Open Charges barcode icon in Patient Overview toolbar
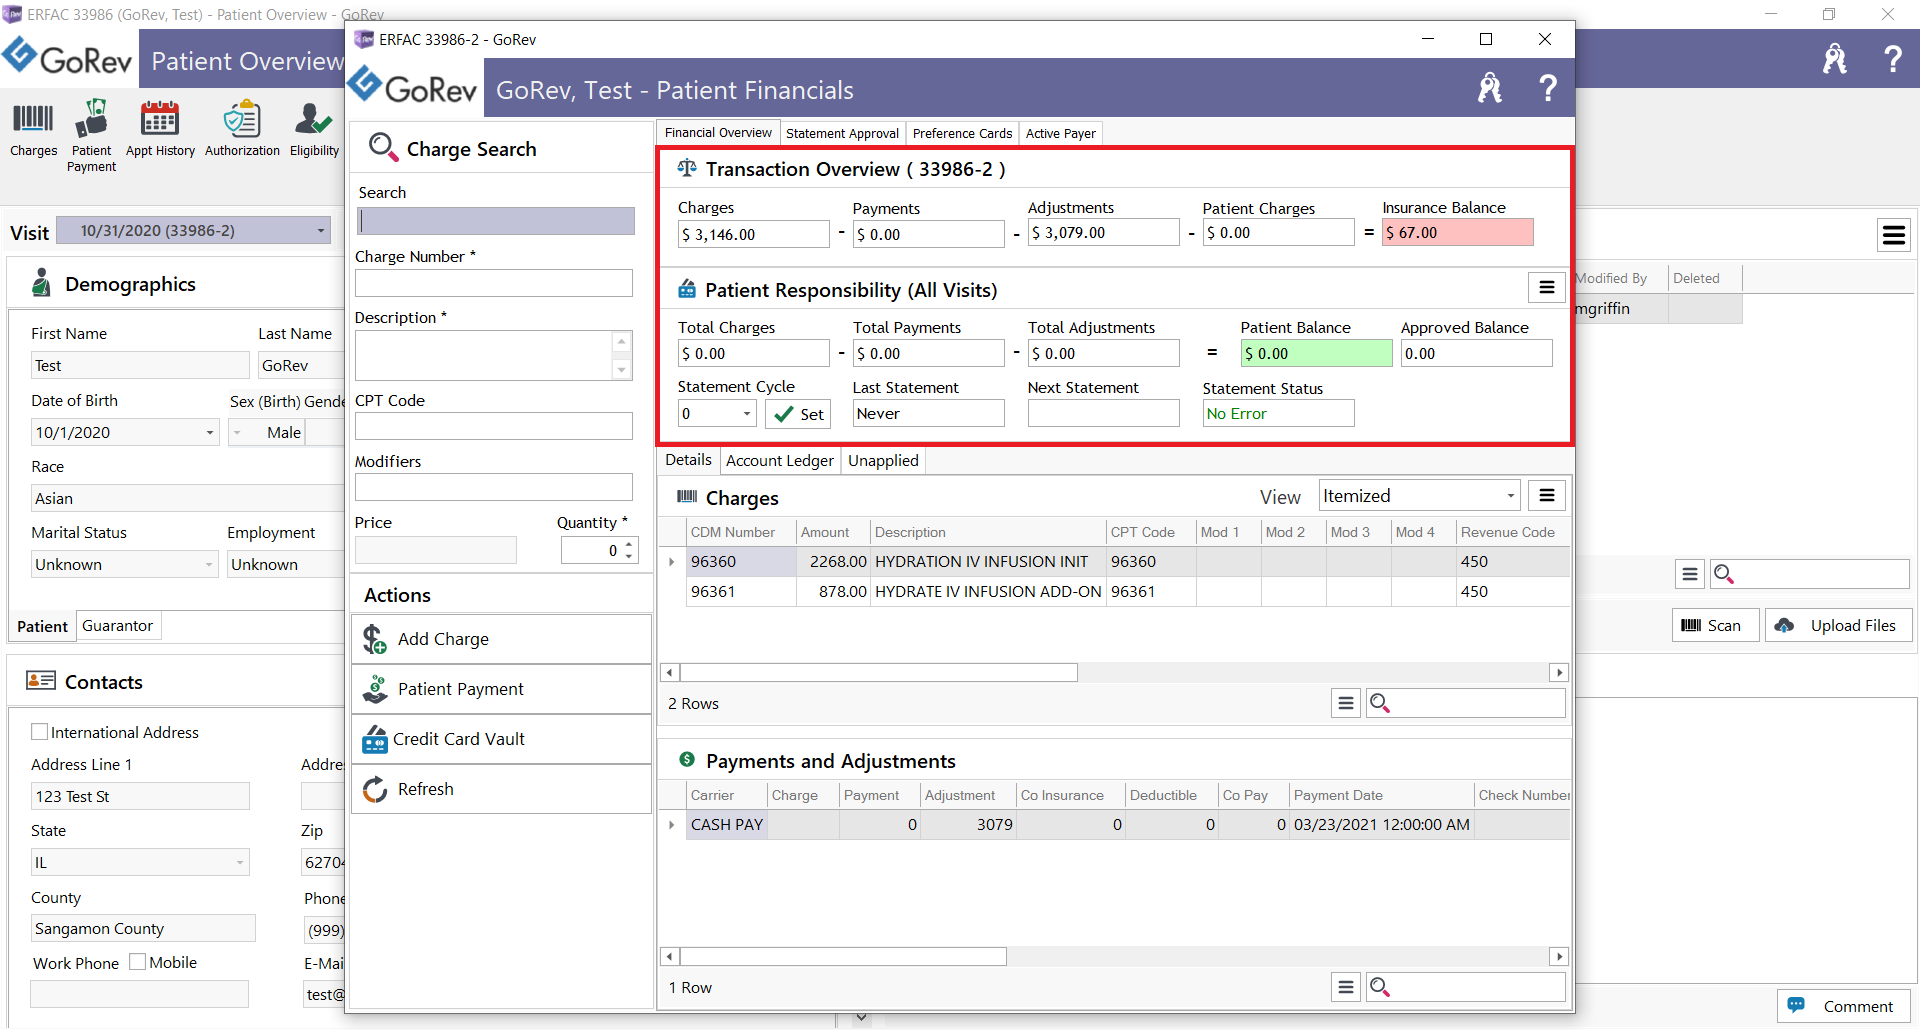 tap(33, 119)
